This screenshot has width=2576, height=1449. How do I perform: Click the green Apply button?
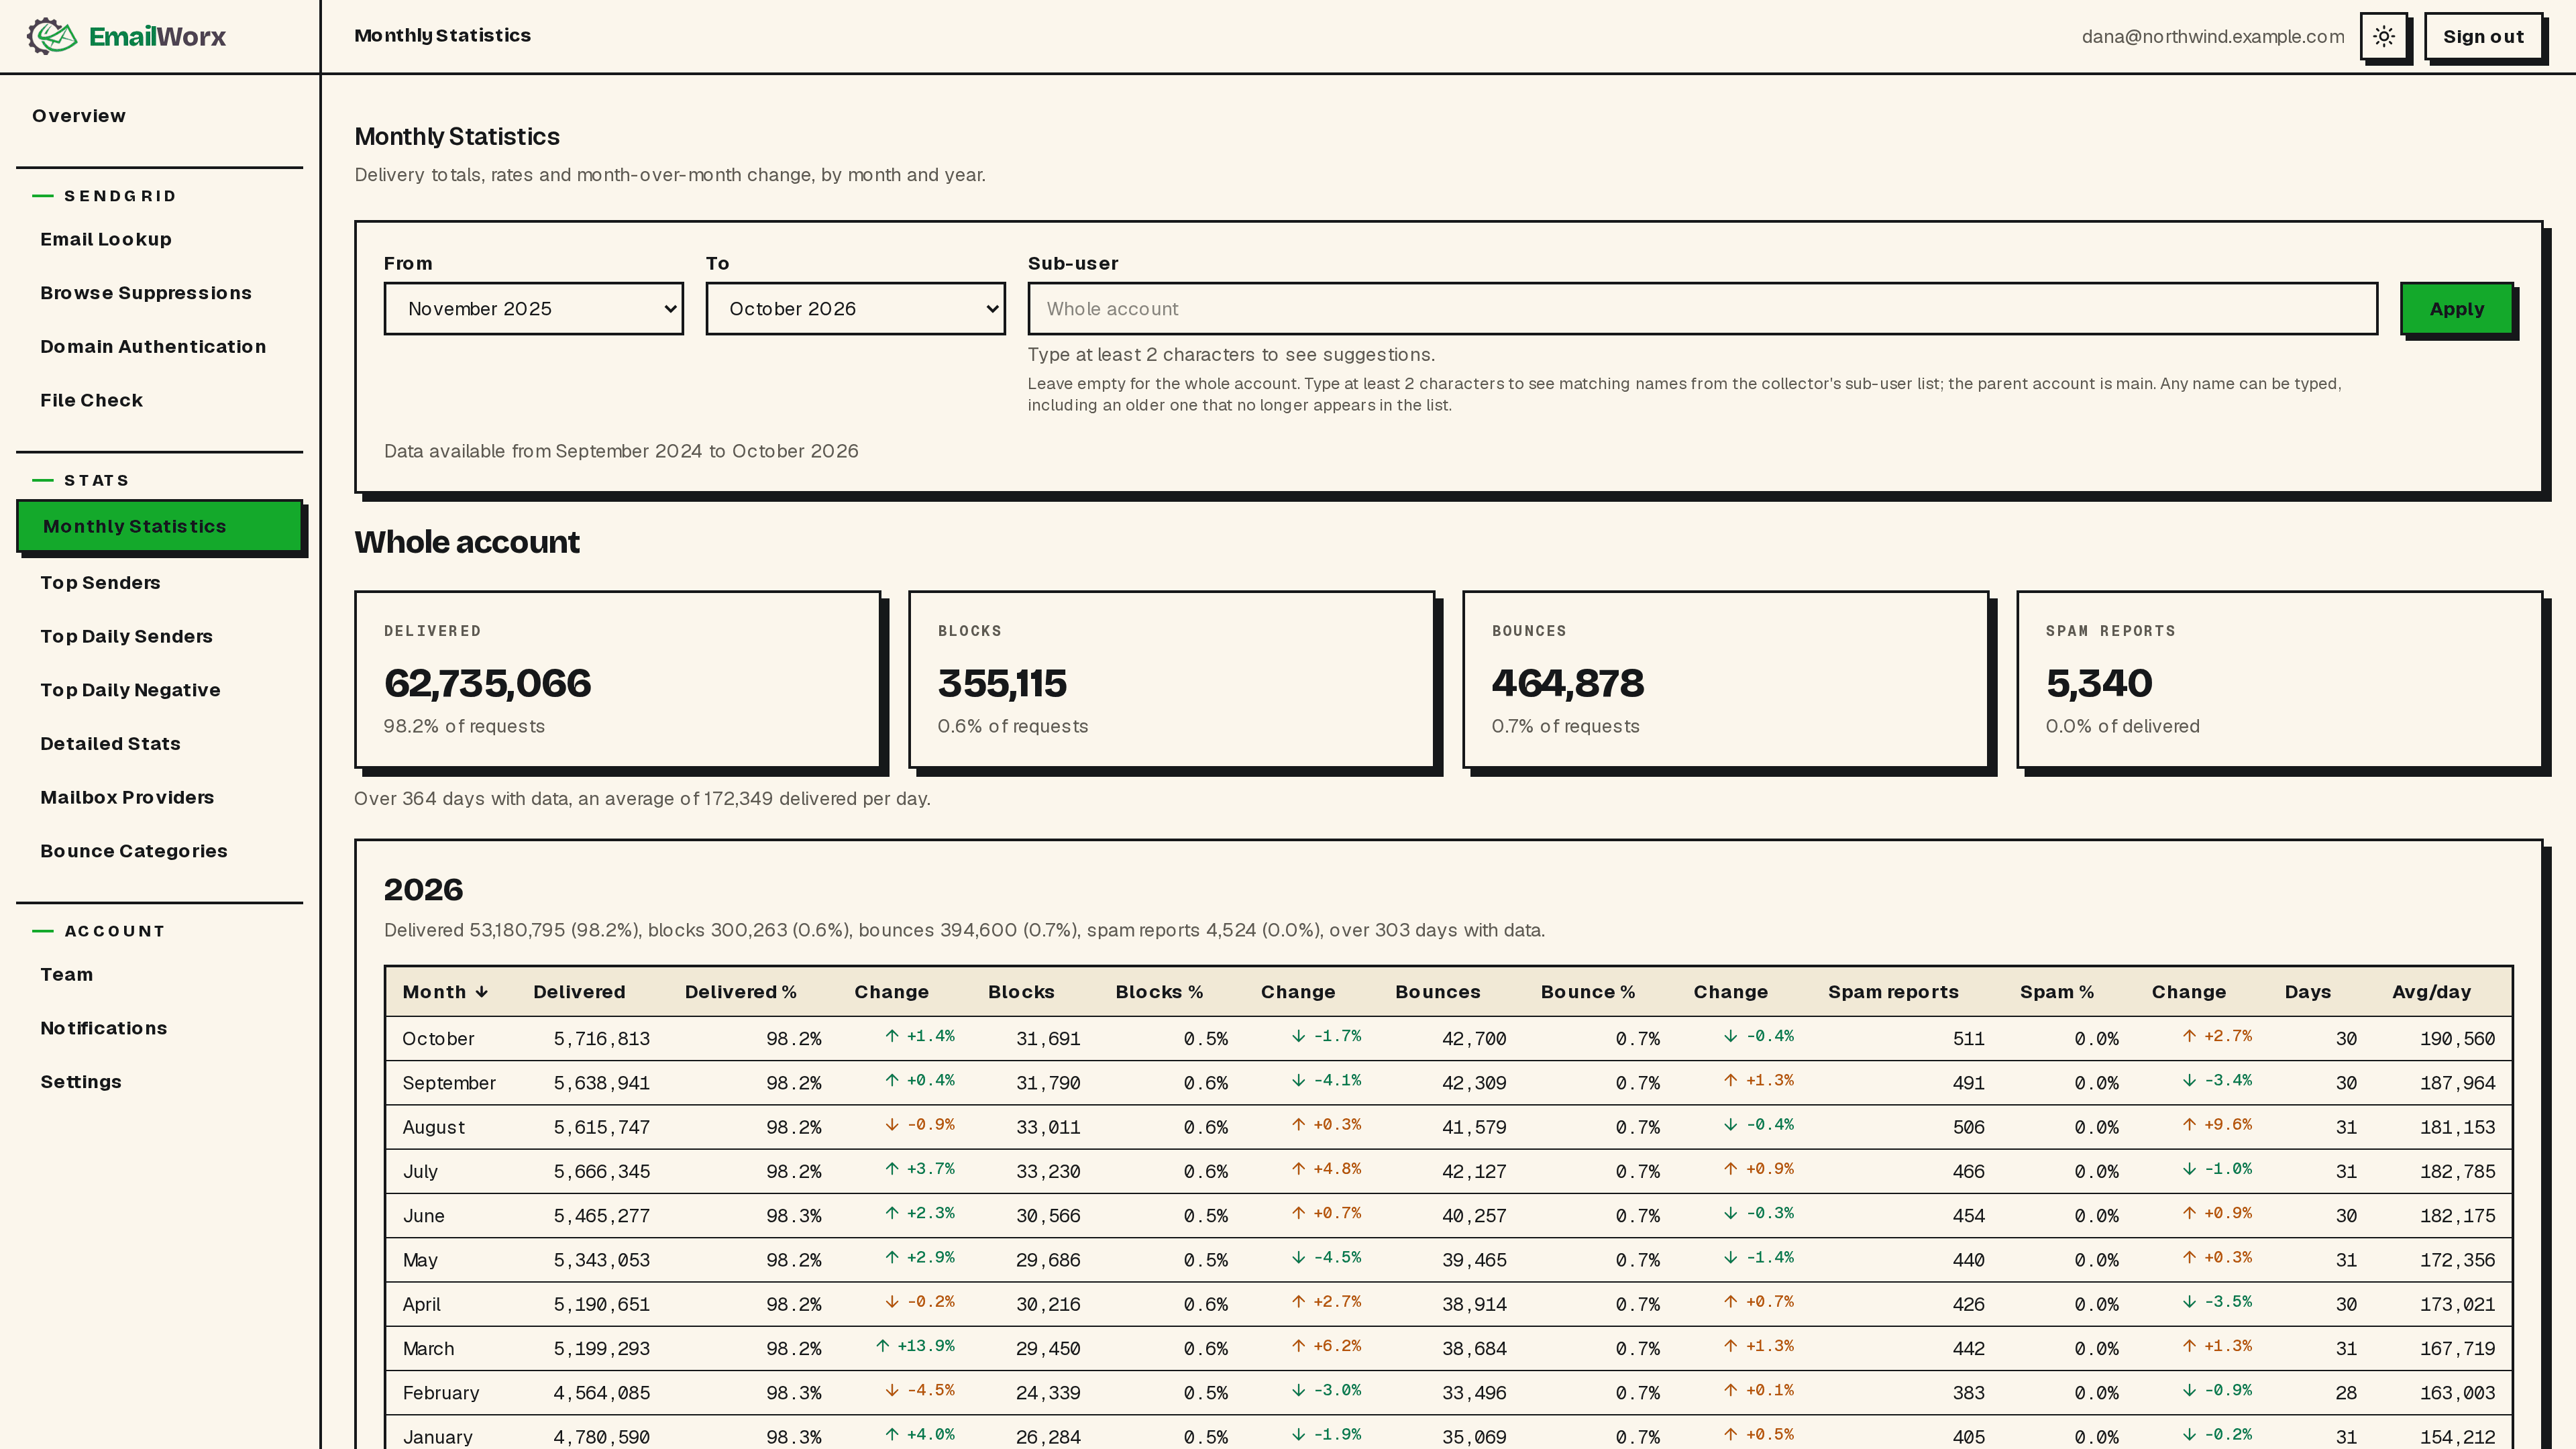coord(2457,308)
